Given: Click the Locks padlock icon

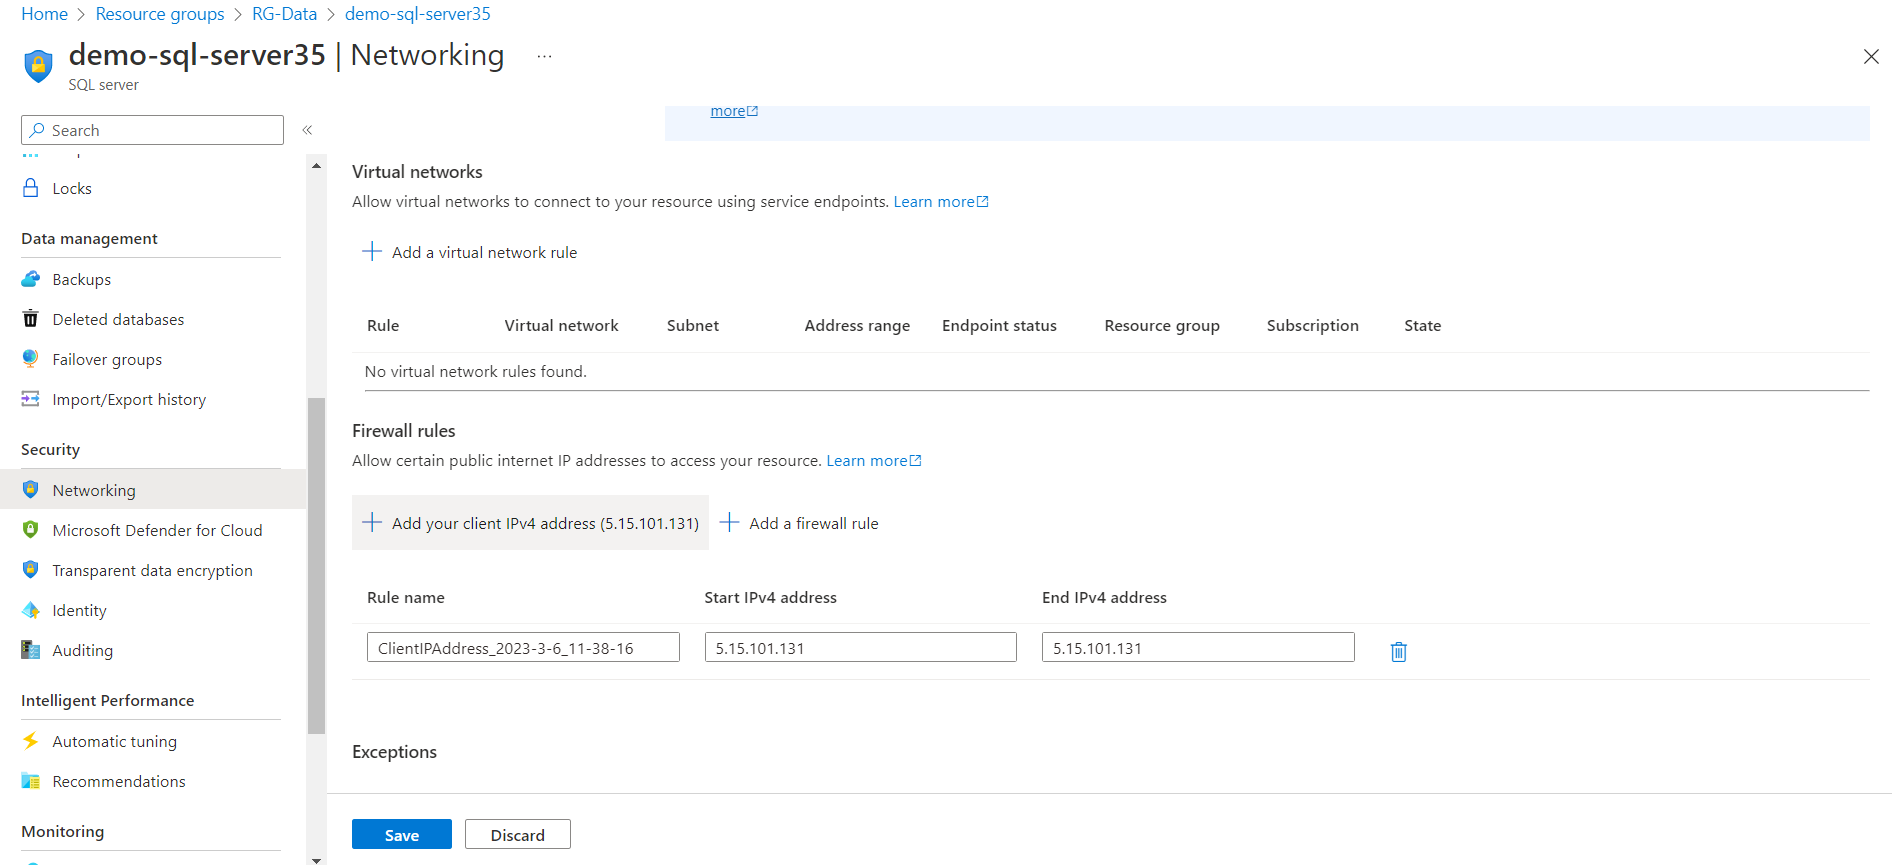Looking at the screenshot, I should 31,188.
